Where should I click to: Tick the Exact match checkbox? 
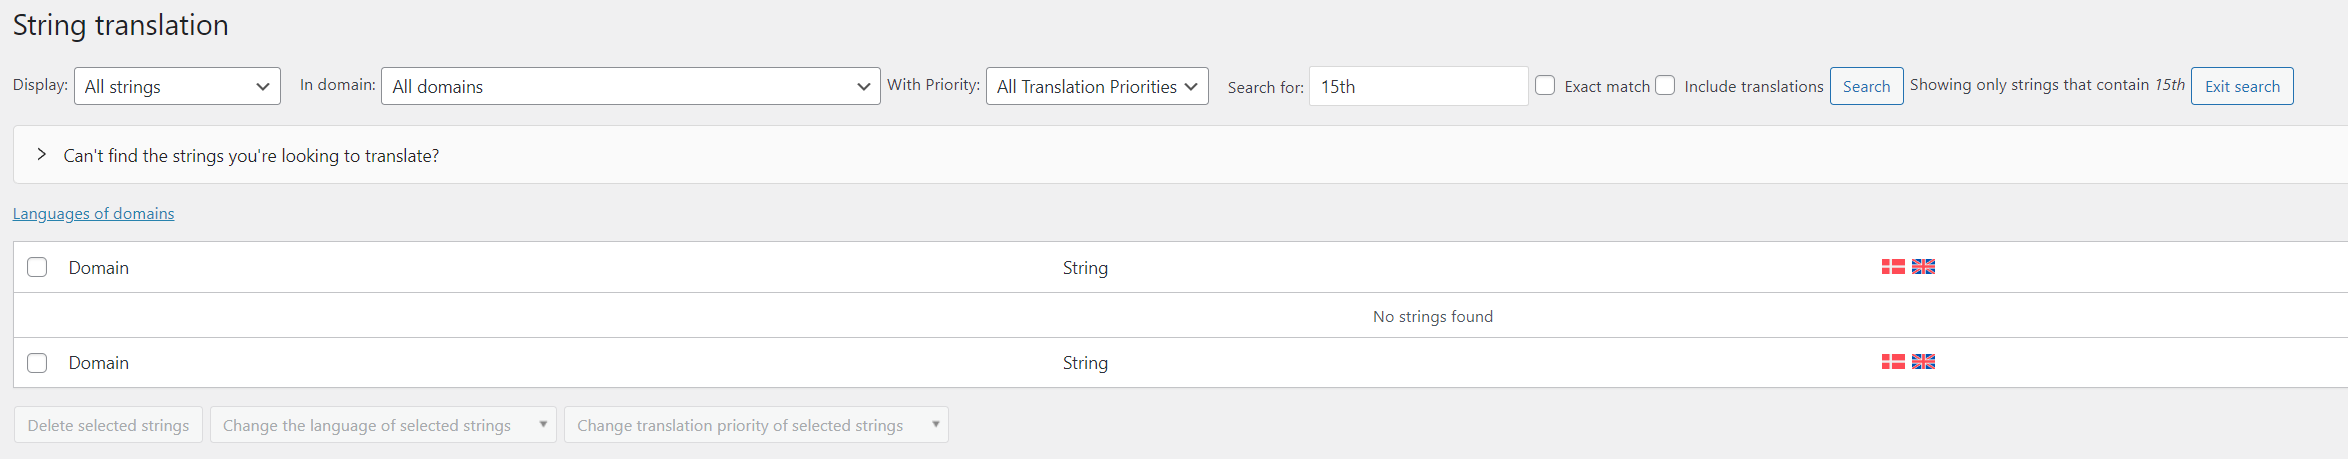[1545, 86]
